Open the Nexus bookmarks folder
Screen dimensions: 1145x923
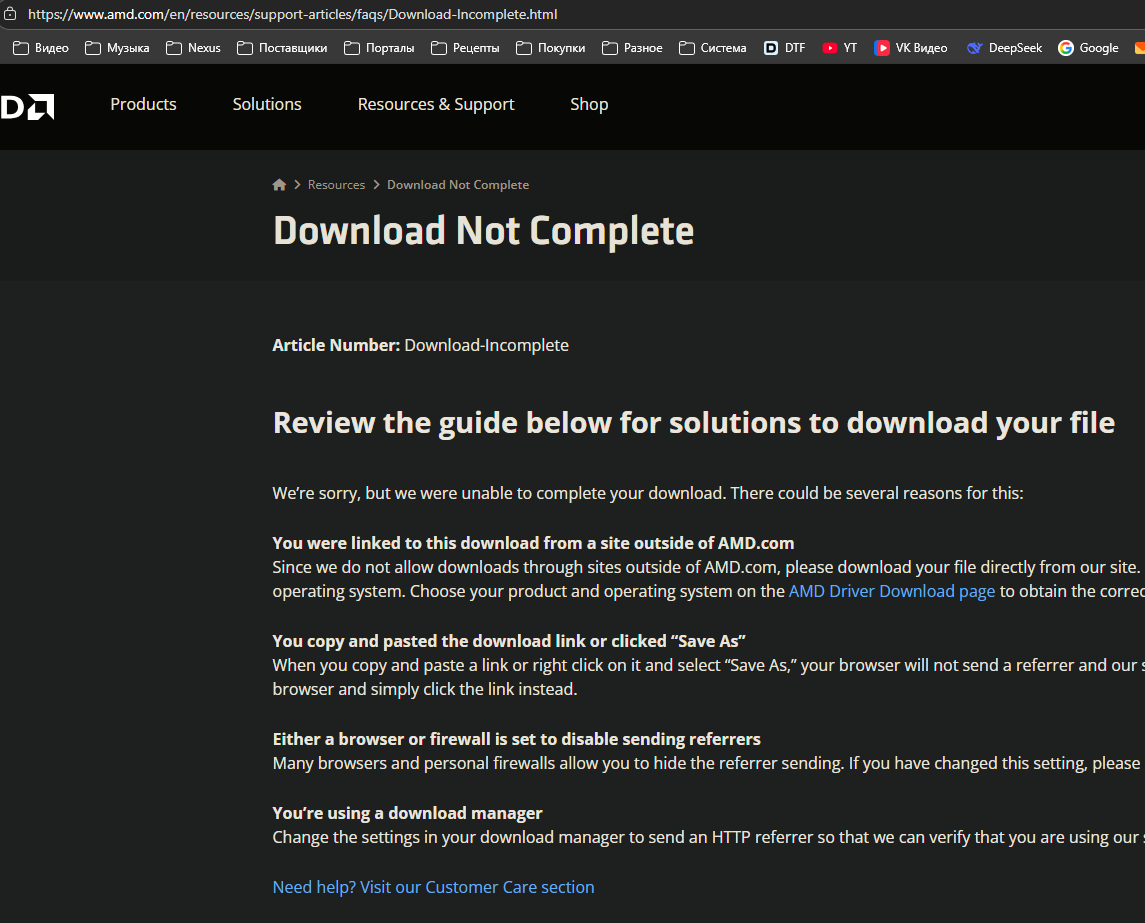click(193, 48)
